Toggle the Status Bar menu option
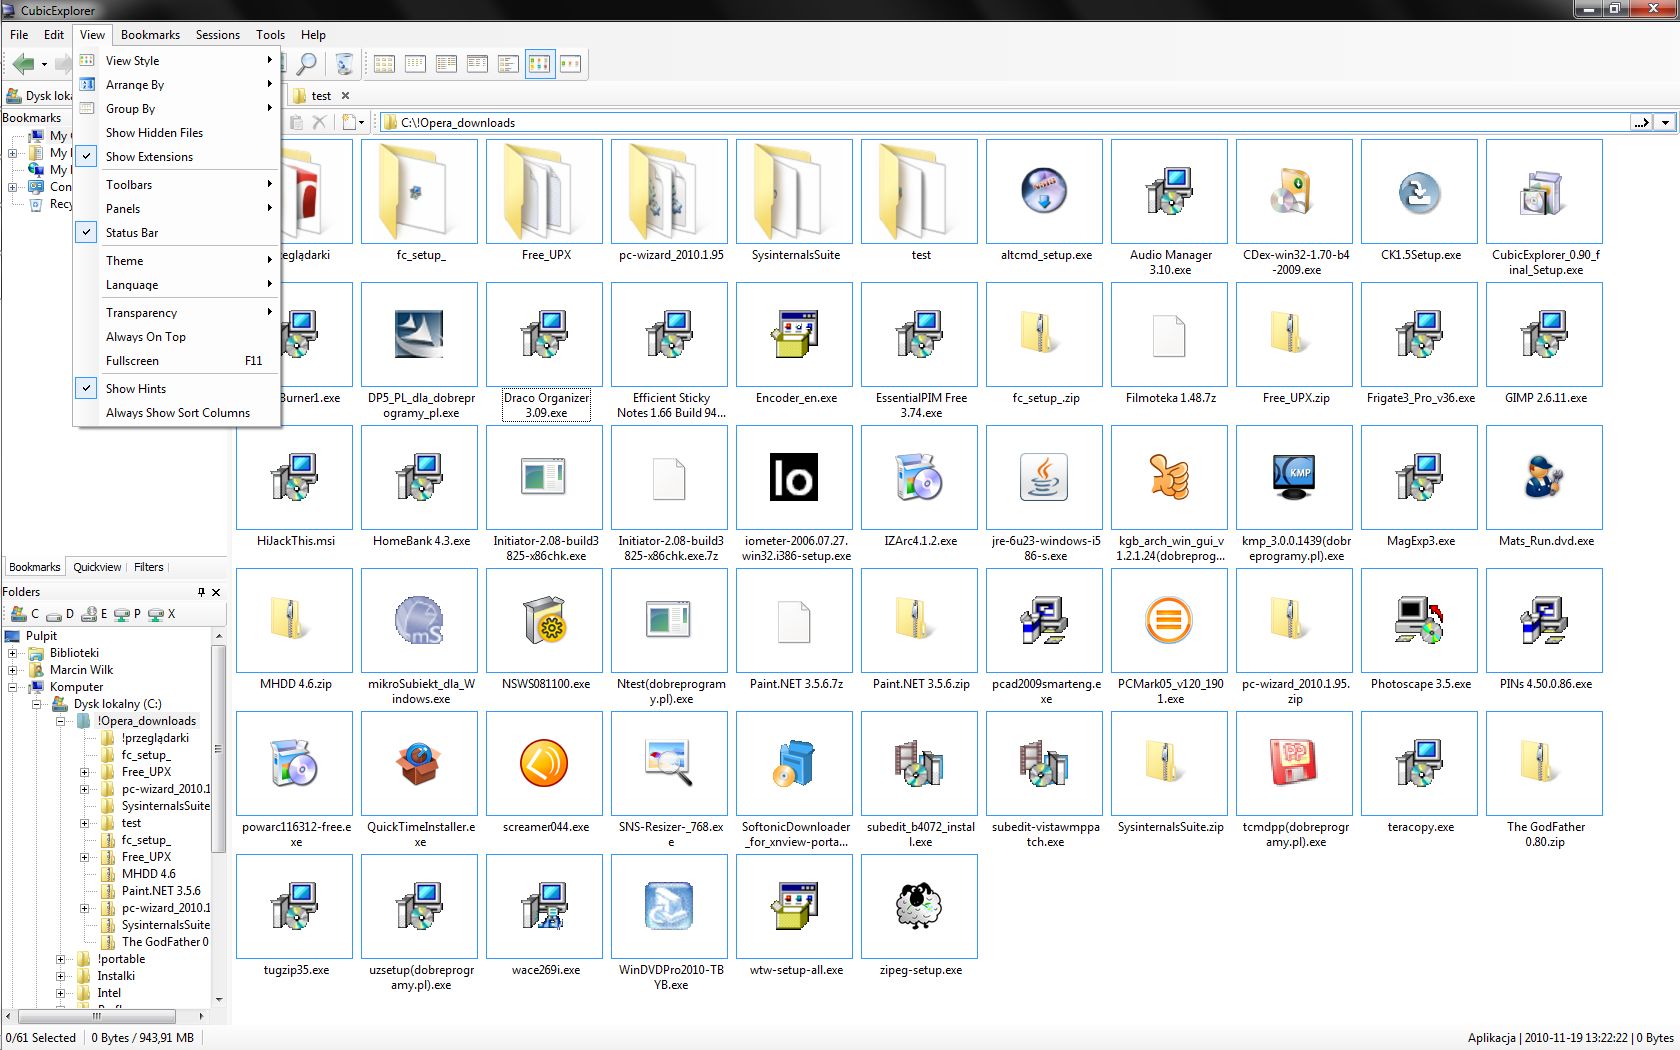This screenshot has width=1680, height=1050. tap(176, 233)
